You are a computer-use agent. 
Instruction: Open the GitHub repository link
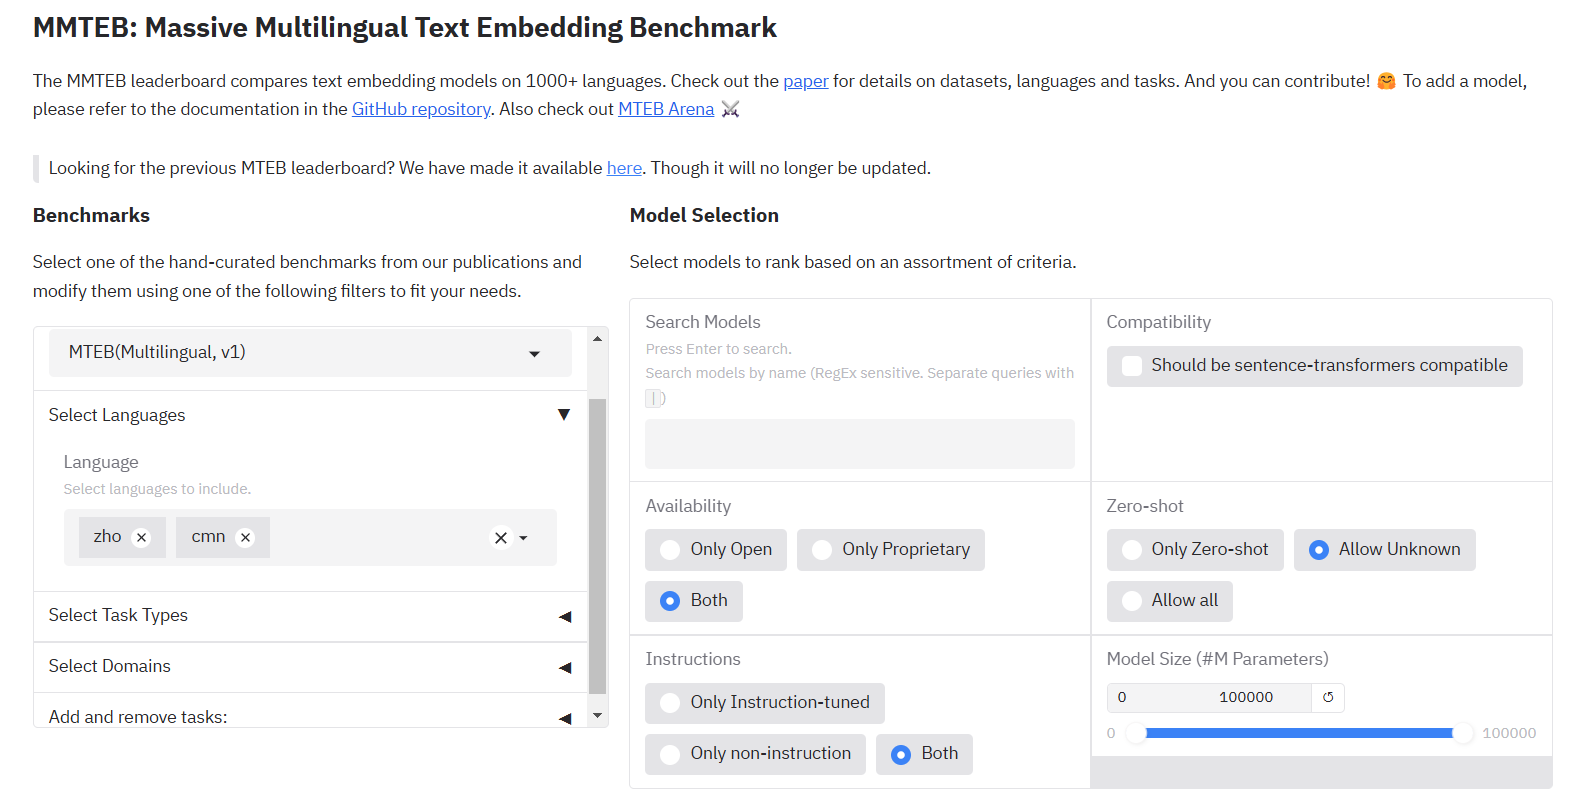pos(421,109)
